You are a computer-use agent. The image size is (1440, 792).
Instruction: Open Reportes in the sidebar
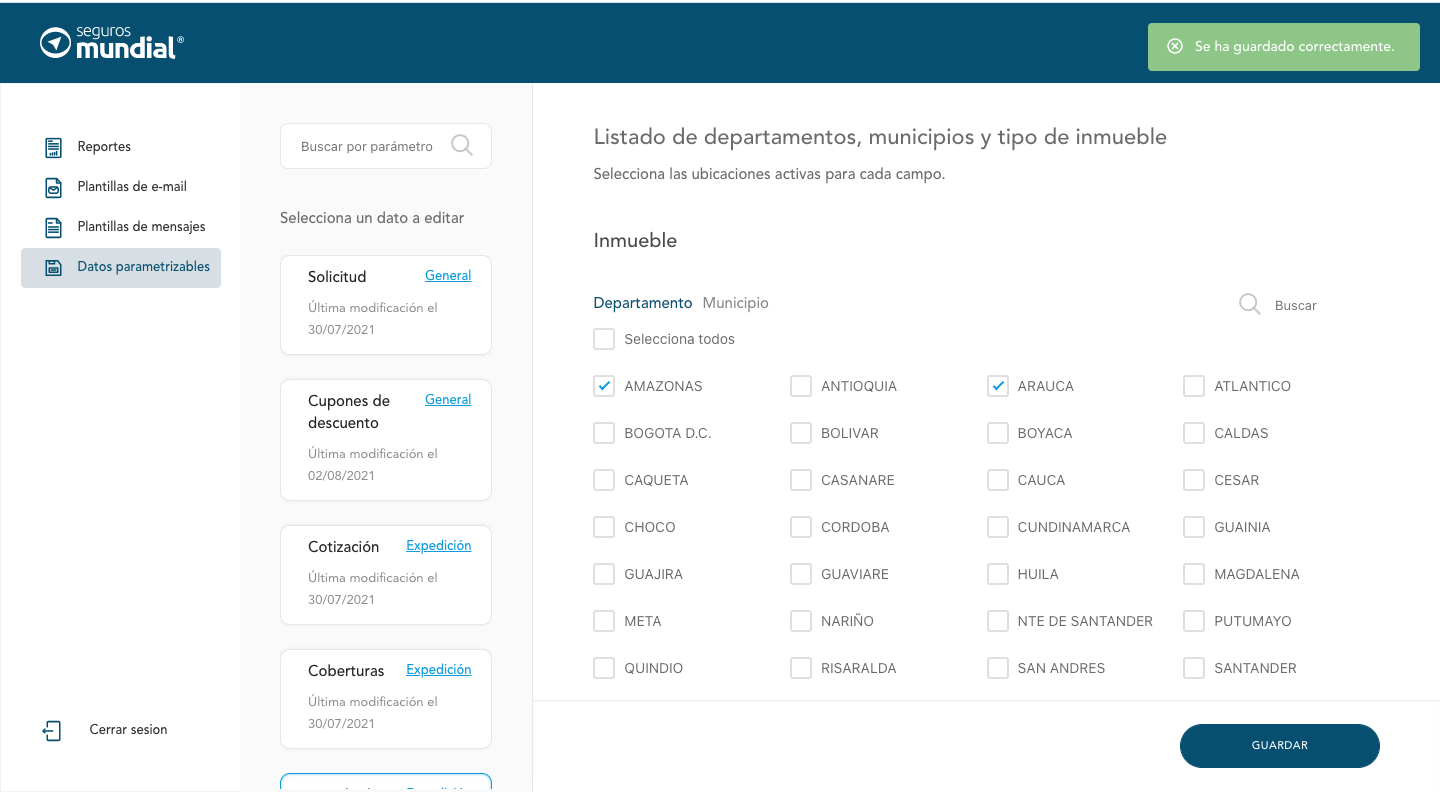tap(104, 147)
